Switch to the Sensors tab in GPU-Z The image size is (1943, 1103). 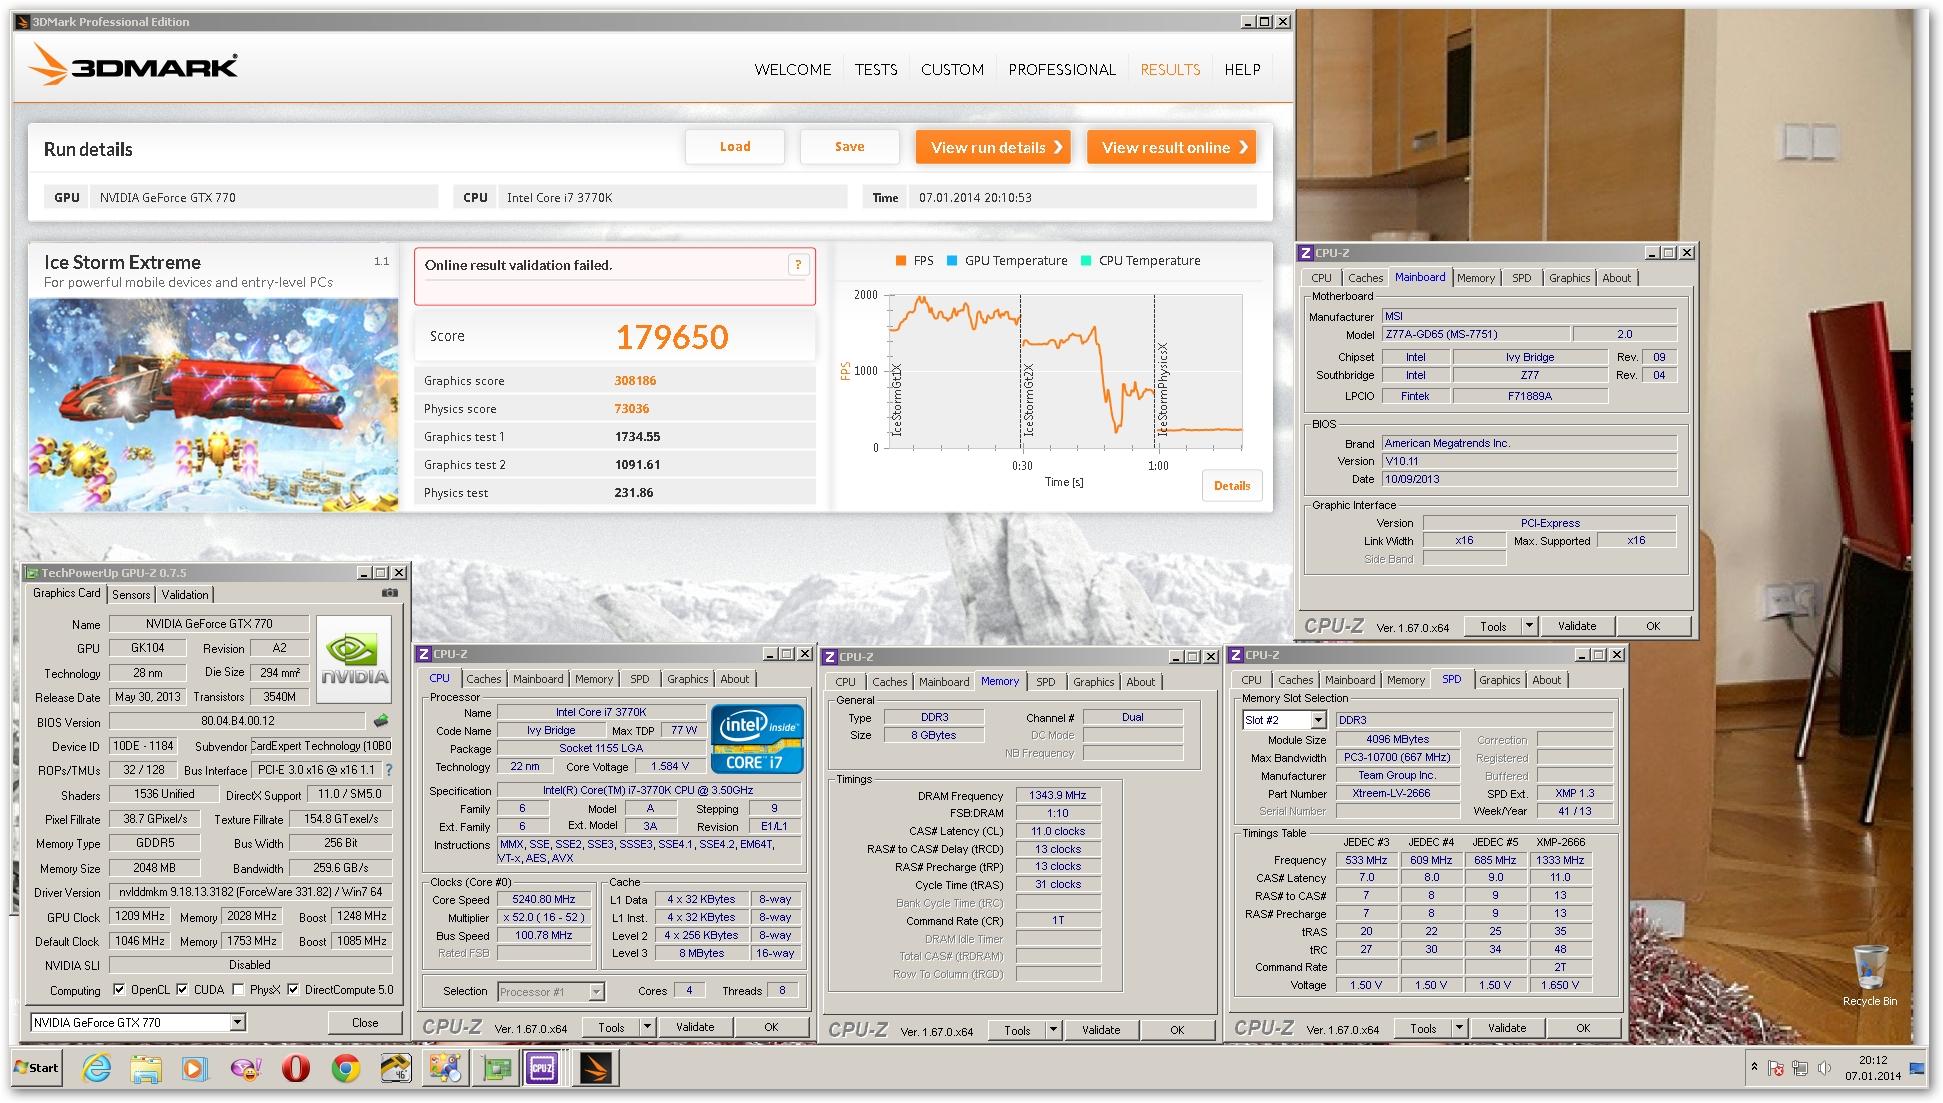pyautogui.click(x=131, y=594)
